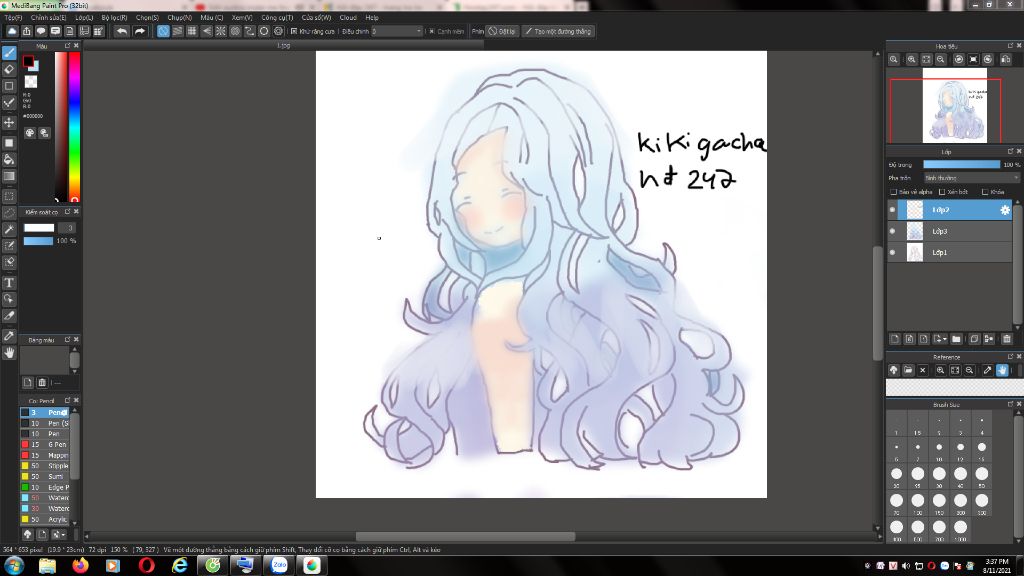
Task: Adjust the layer Độ trong opacity slider
Action: coord(961,165)
